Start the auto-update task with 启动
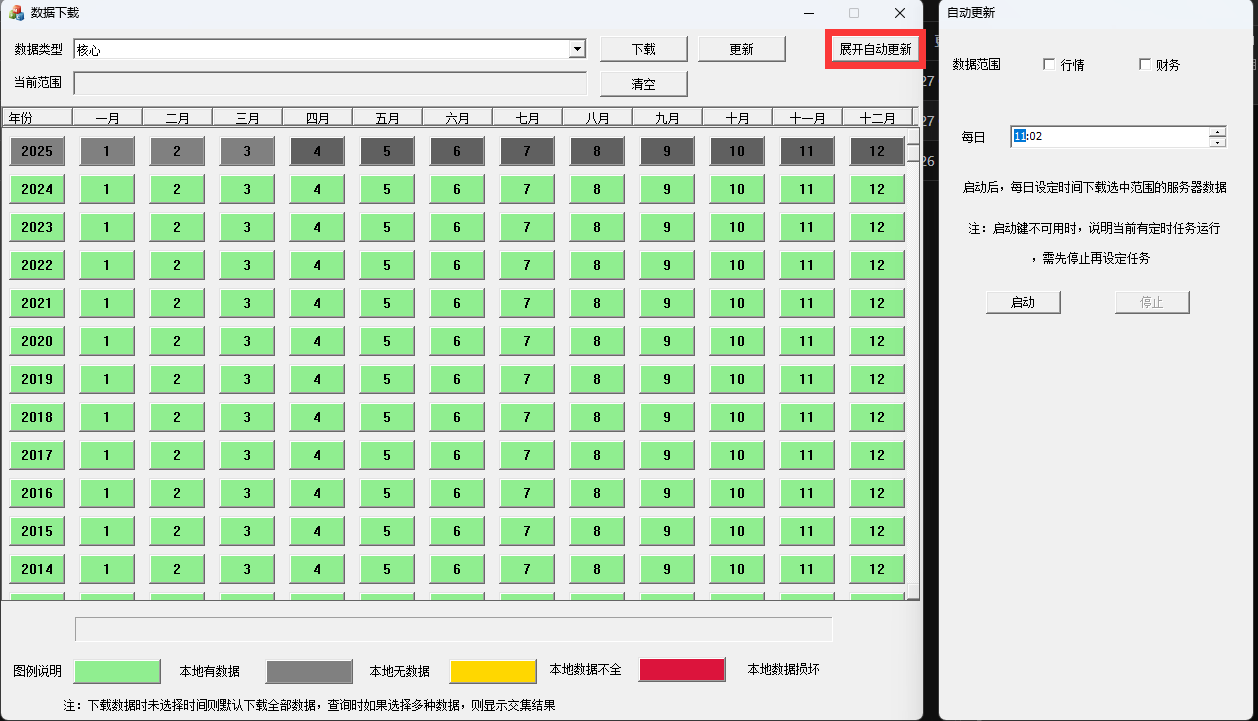This screenshot has height=721, width=1258. click(x=1022, y=302)
